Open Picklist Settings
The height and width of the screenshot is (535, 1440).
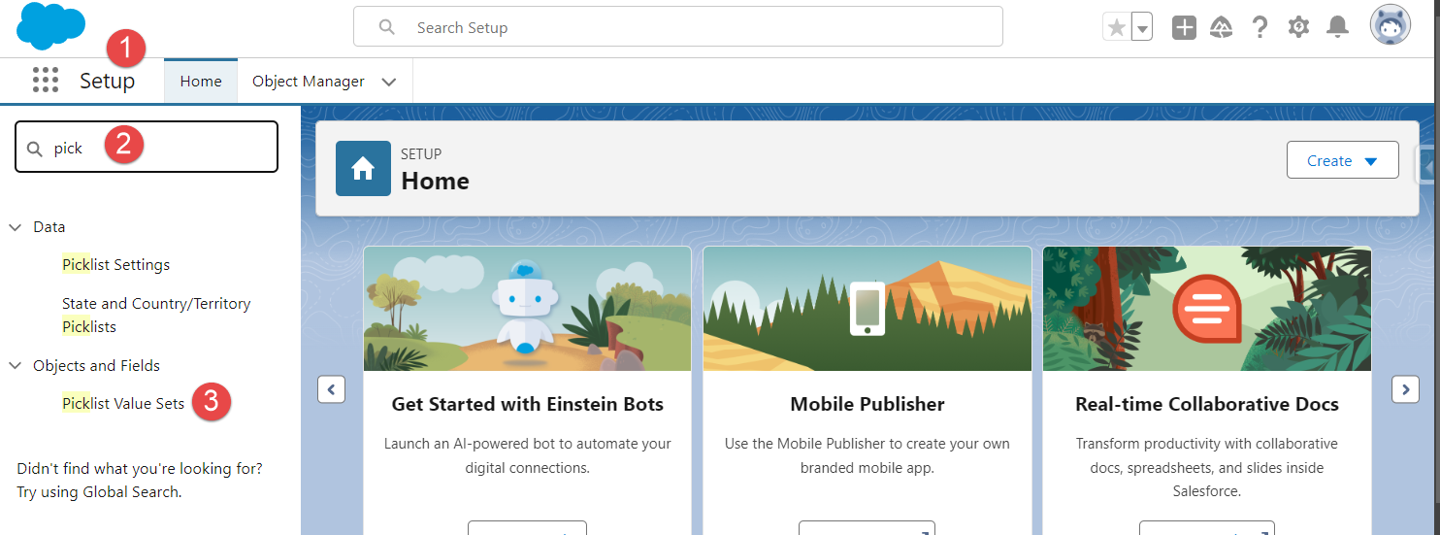(x=116, y=265)
